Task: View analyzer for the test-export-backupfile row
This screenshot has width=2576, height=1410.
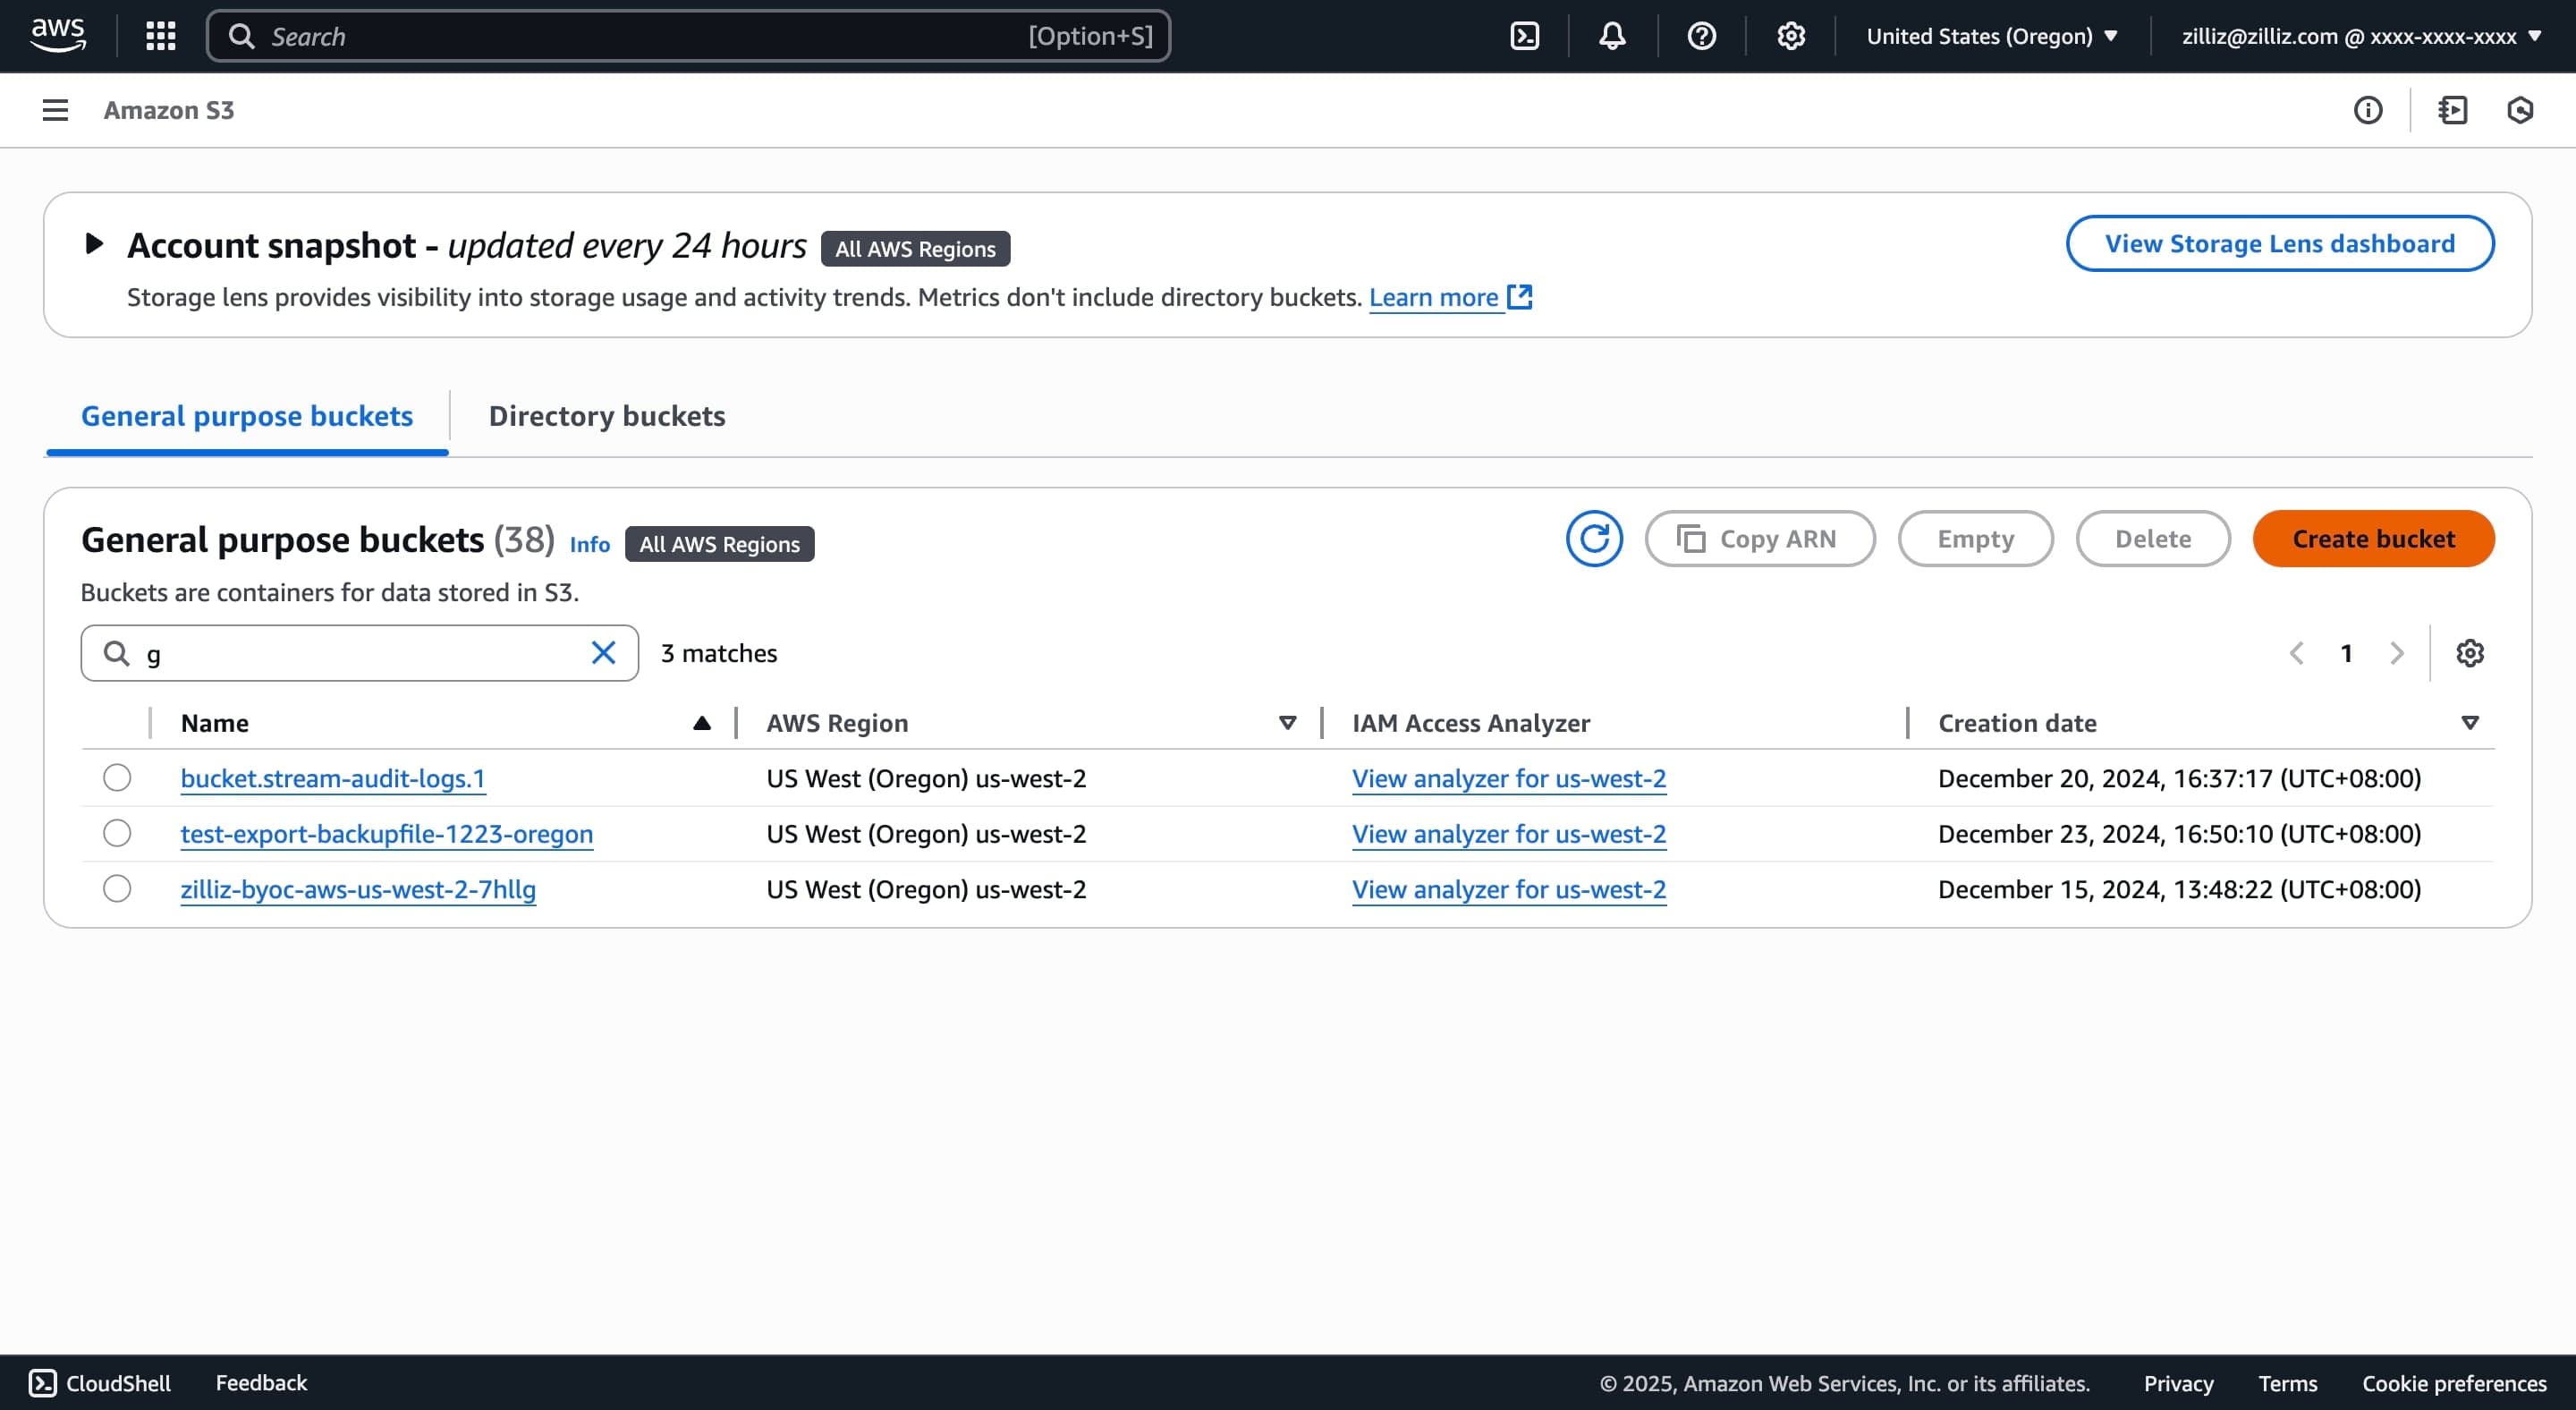Action: coord(1509,833)
